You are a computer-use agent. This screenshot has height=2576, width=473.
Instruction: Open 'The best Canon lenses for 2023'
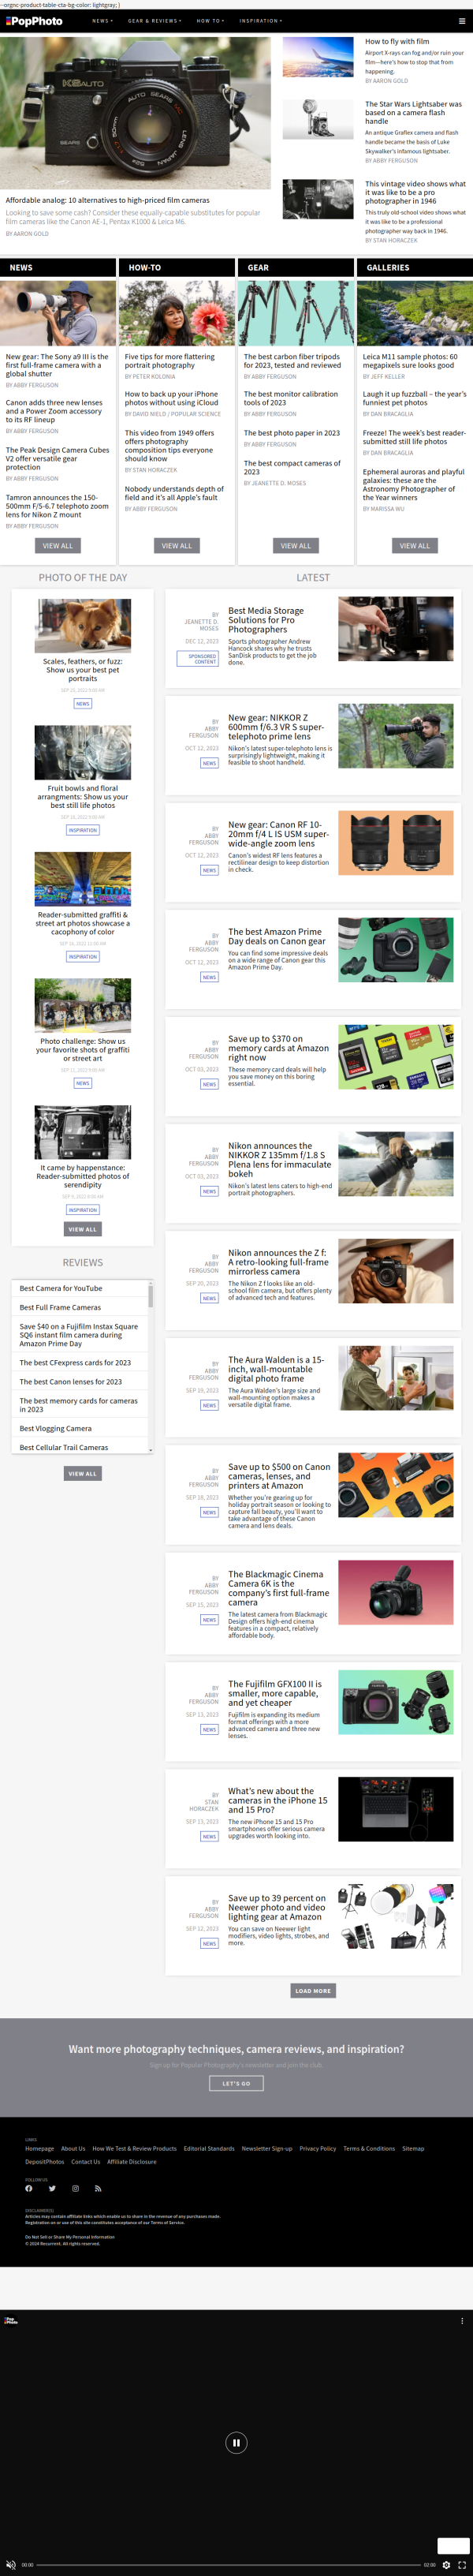[x=71, y=1381]
